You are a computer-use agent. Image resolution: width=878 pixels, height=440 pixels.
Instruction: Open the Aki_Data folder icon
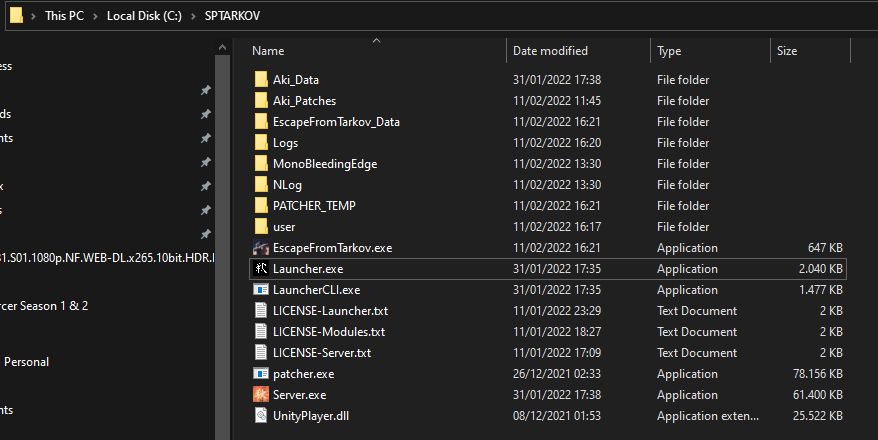click(261, 79)
